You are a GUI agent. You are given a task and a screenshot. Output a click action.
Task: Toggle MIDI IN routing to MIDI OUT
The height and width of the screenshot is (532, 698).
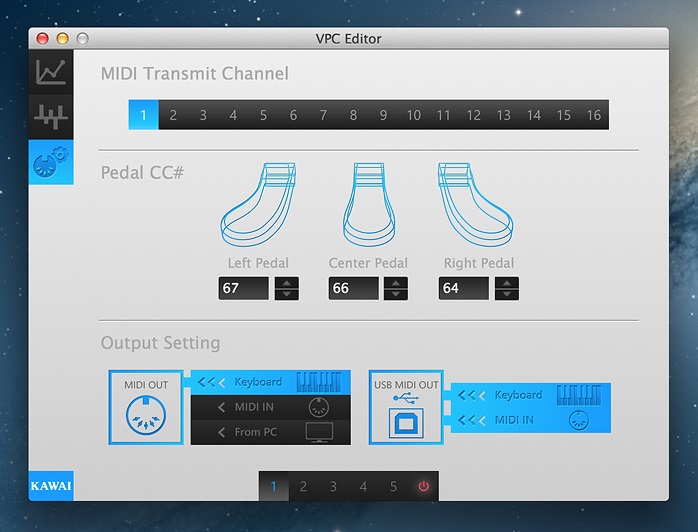(x=271, y=407)
